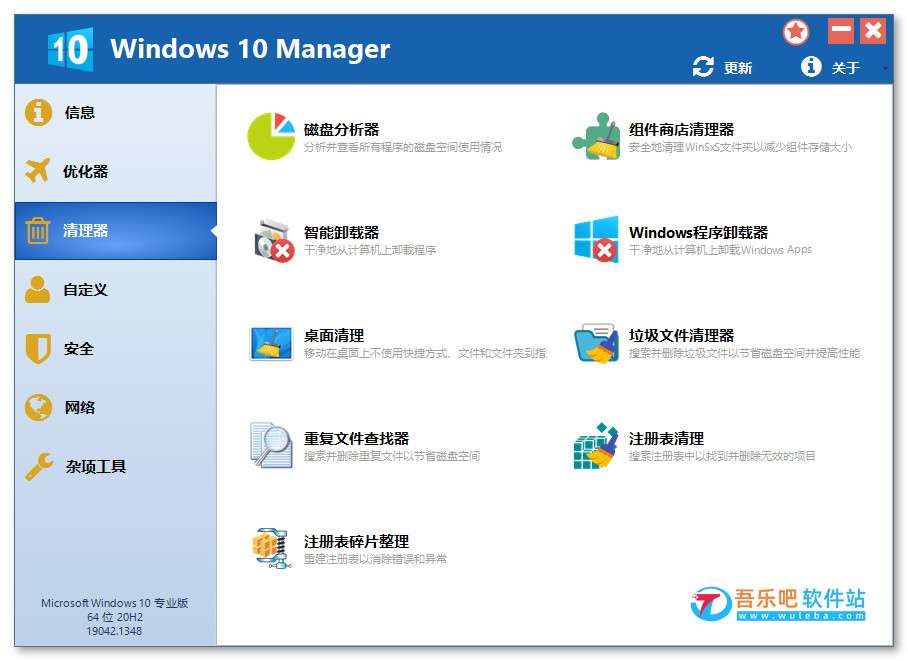The height and width of the screenshot is (661, 908).
Task: Open 垃圾文件清理器 by its title
Action: pos(682,335)
